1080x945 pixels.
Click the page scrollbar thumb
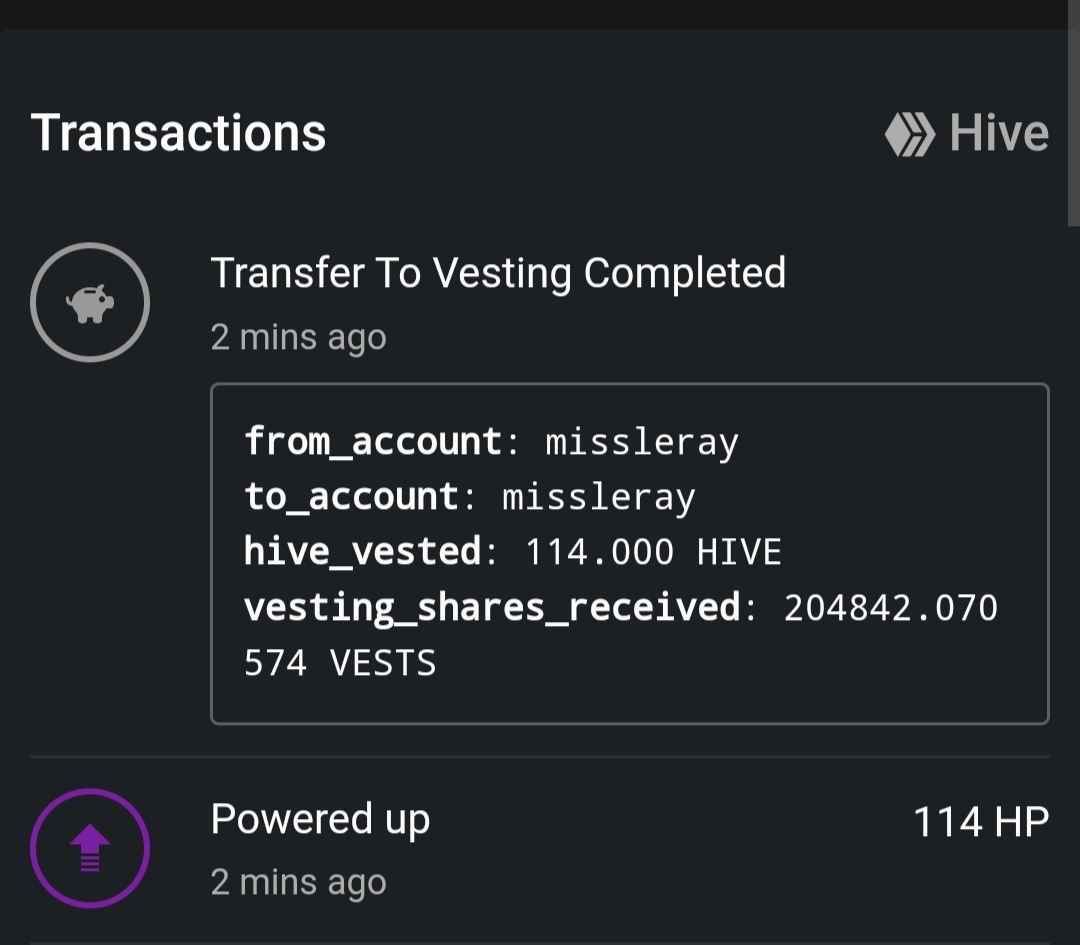[x=1073, y=114]
